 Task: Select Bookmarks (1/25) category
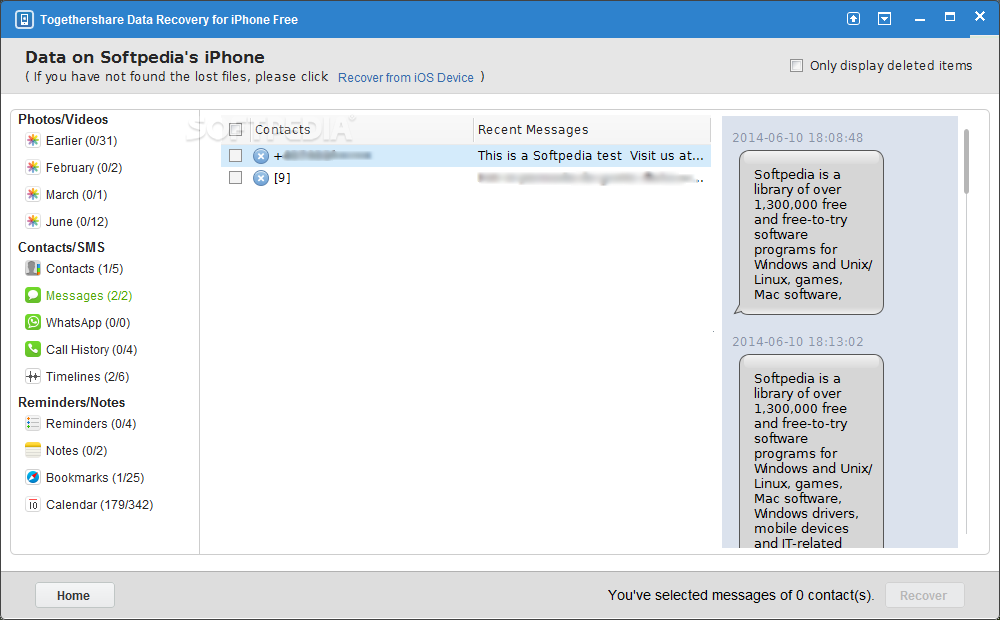click(94, 477)
